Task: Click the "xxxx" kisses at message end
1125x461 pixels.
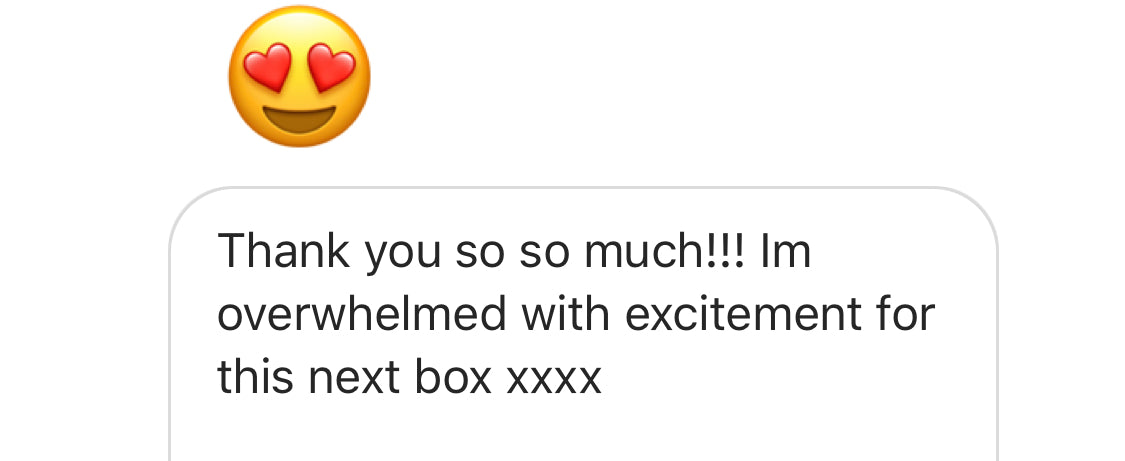Action: point(554,378)
